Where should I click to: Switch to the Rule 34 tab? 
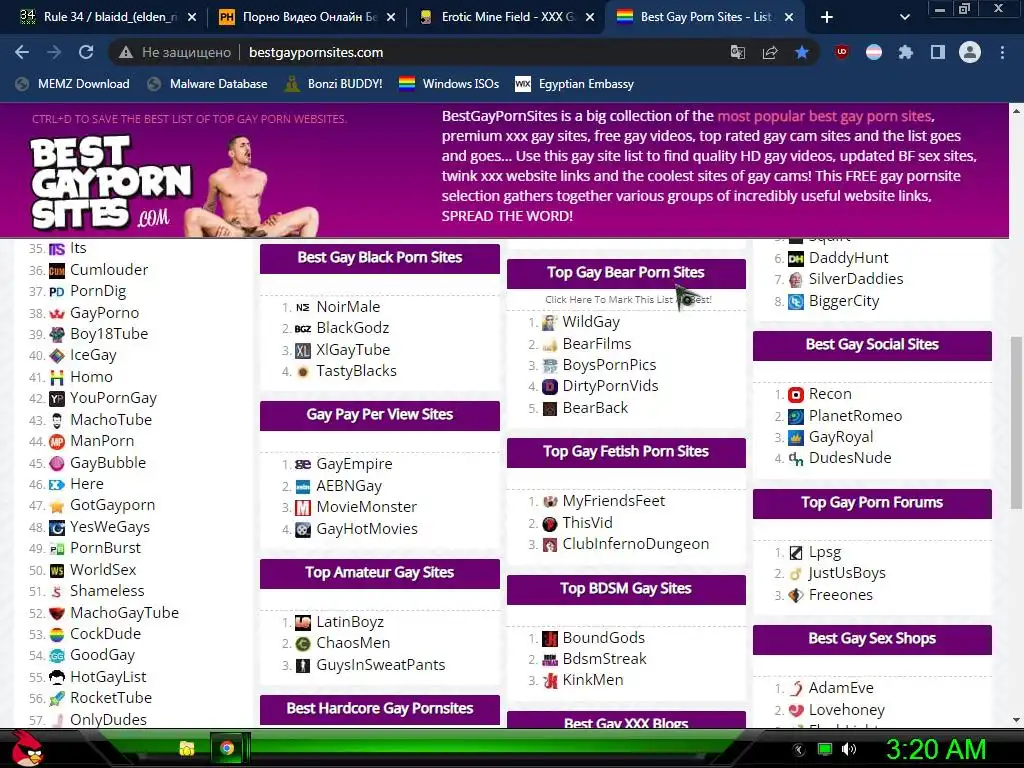(109, 17)
